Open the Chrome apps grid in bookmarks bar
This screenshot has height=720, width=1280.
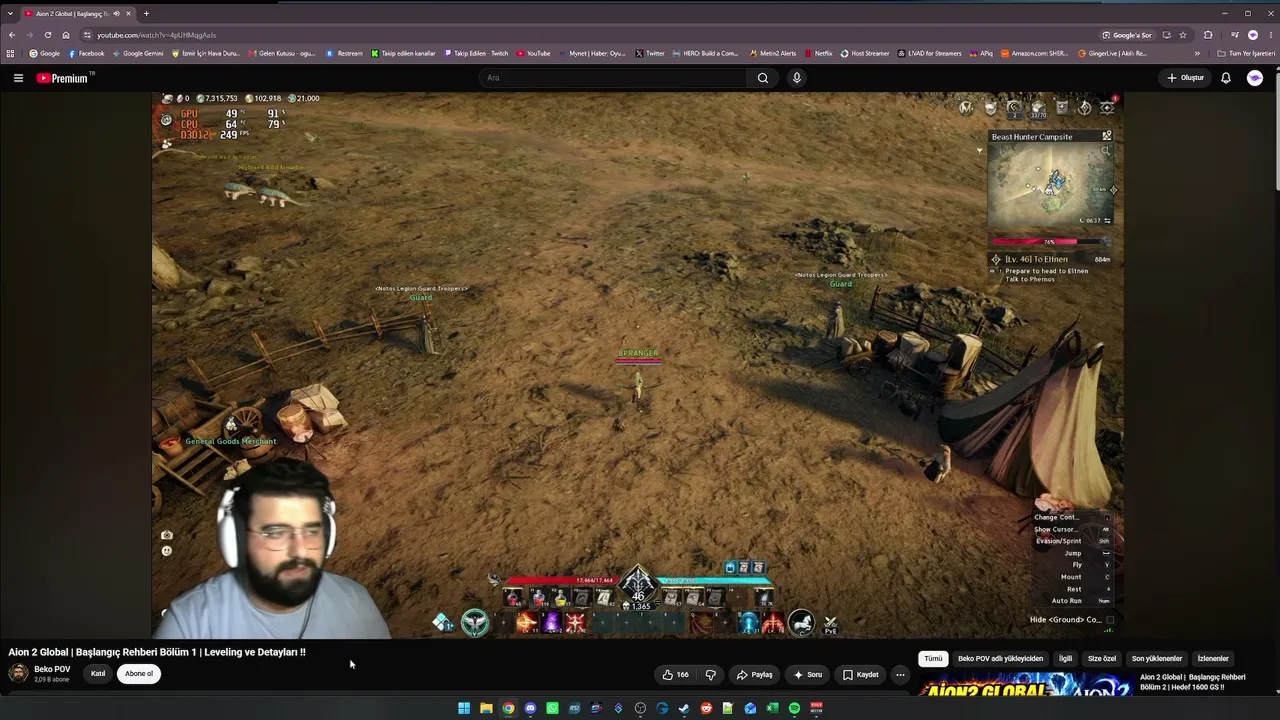pos(11,53)
